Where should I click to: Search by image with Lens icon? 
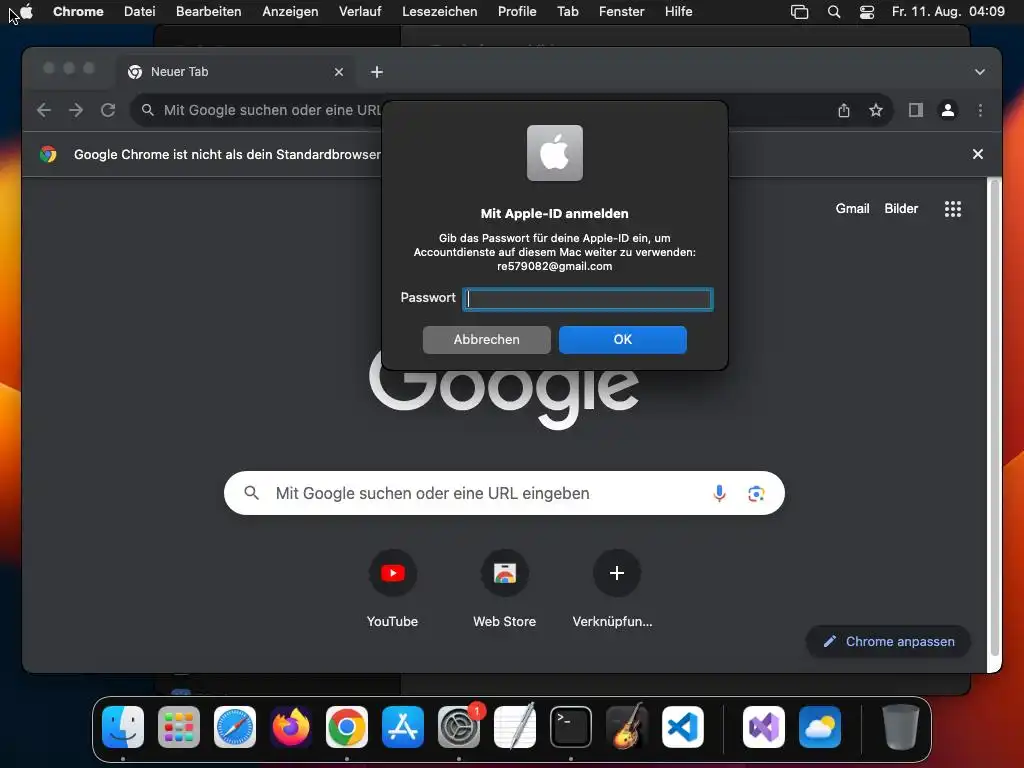click(x=756, y=494)
